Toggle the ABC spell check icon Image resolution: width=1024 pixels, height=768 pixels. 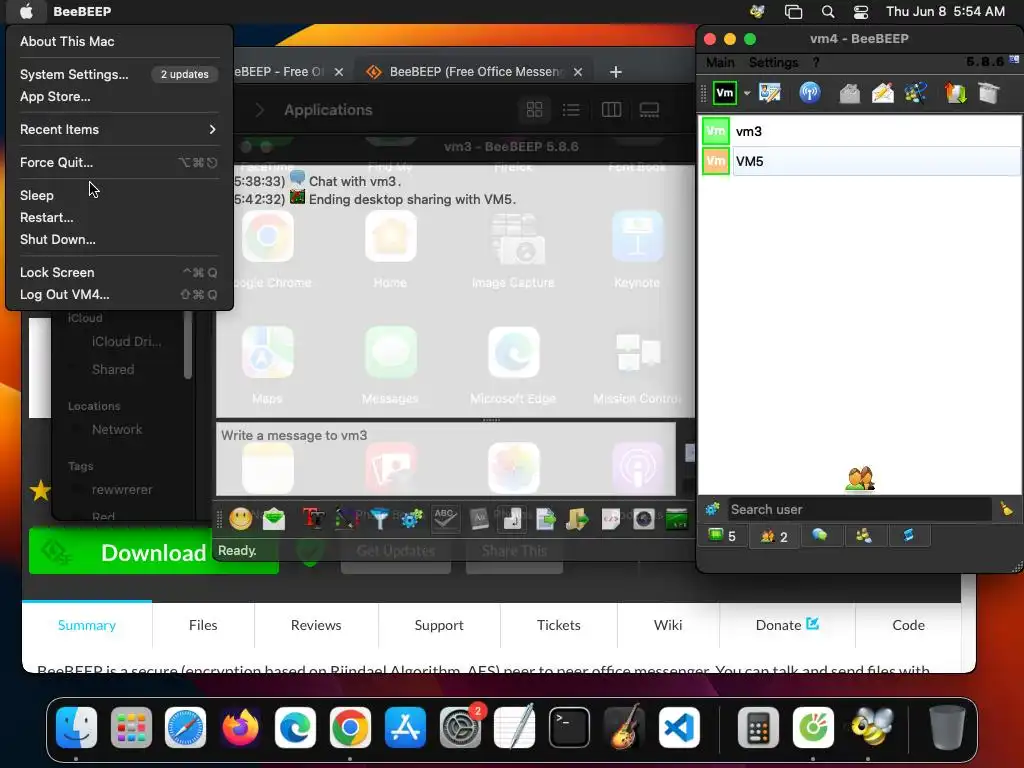tap(445, 519)
